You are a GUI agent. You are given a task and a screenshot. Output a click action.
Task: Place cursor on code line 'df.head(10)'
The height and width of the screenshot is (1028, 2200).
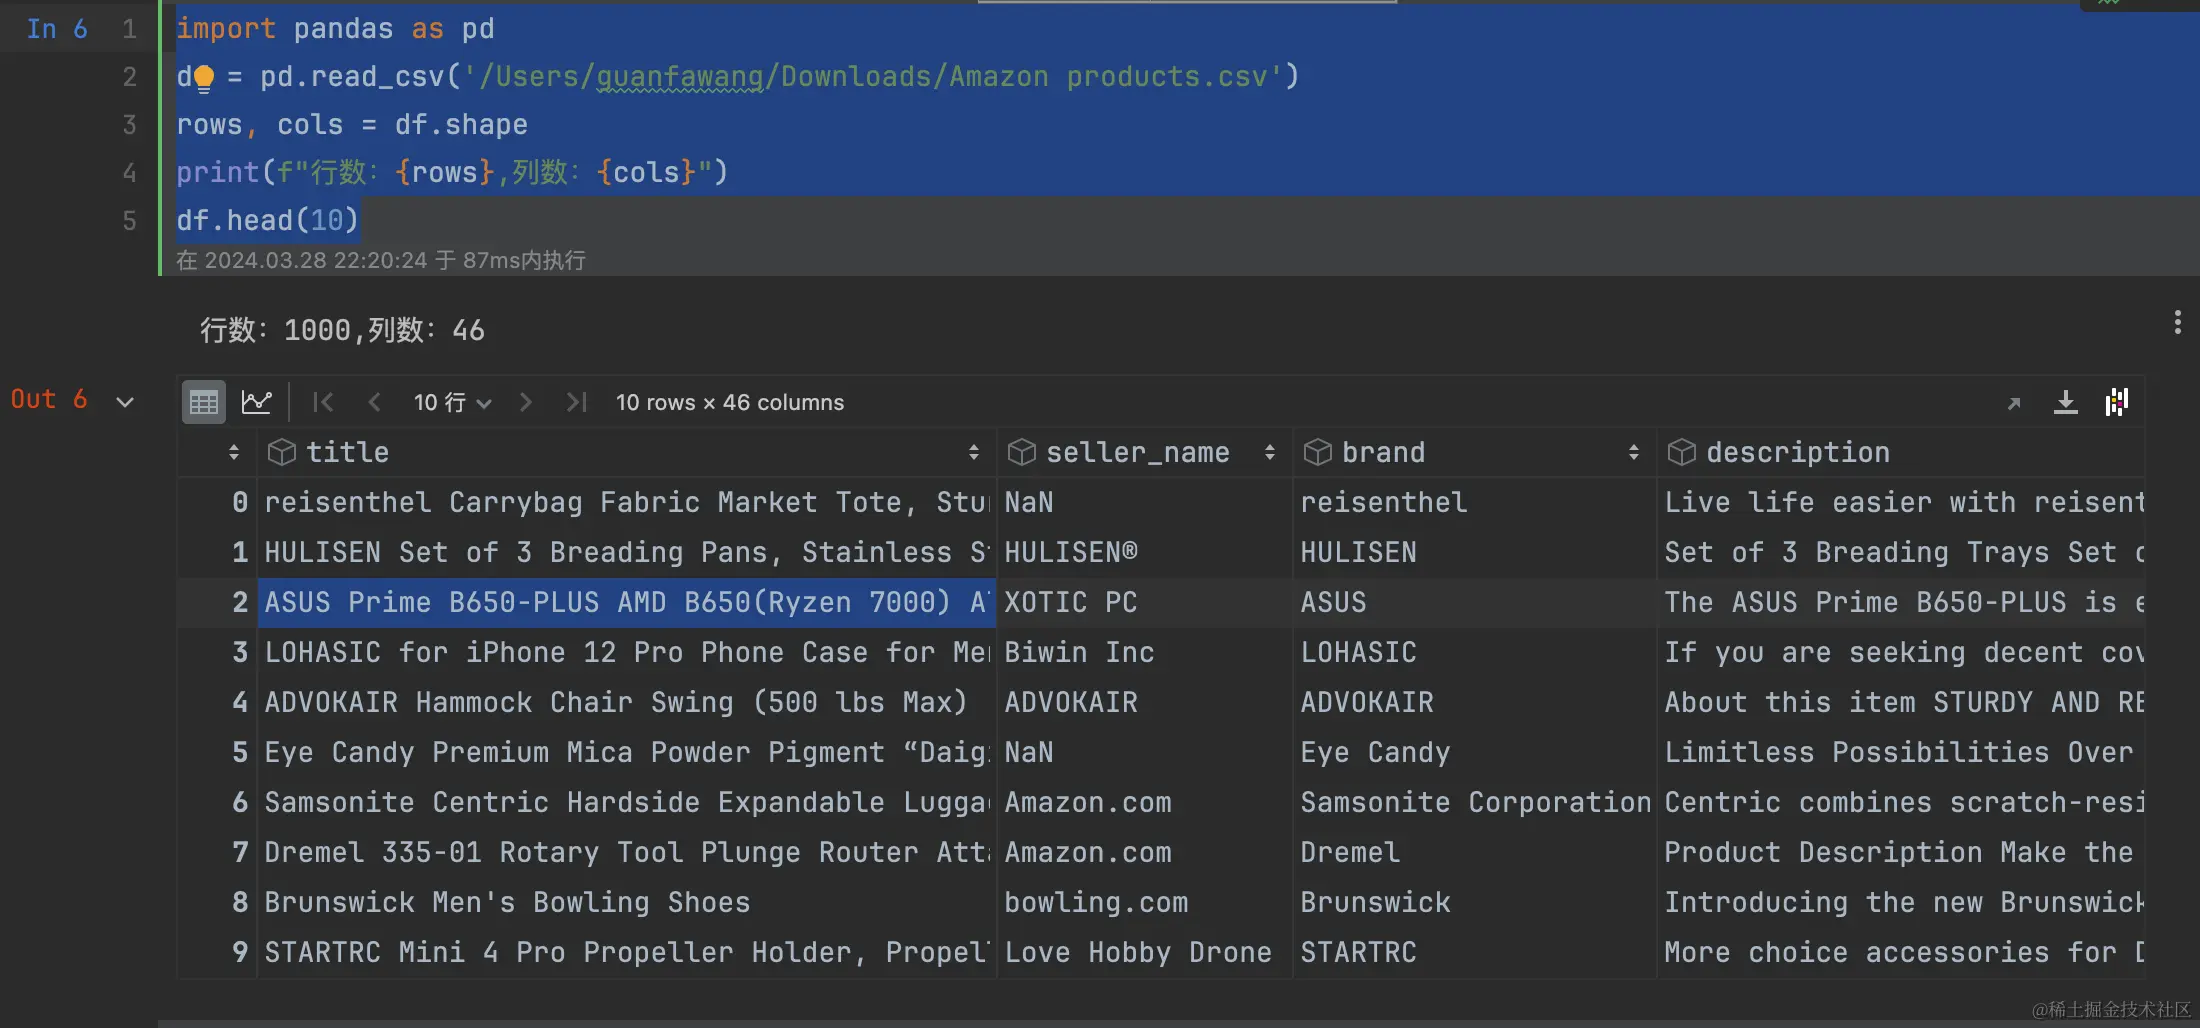pyautogui.click(x=267, y=220)
